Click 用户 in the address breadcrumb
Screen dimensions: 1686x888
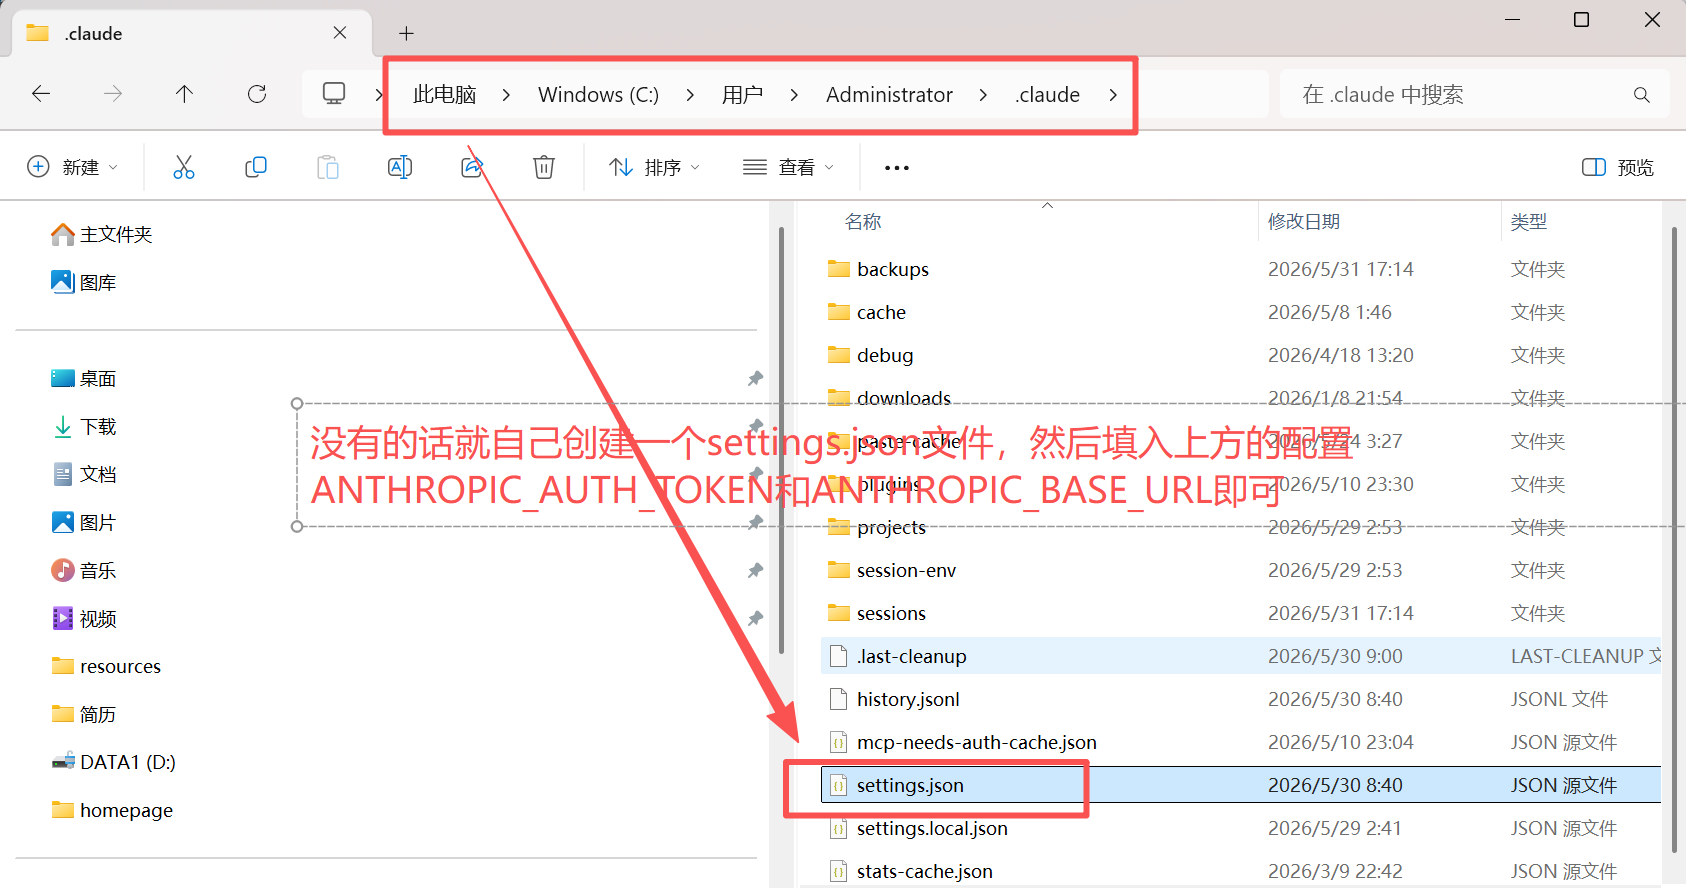[x=742, y=95]
